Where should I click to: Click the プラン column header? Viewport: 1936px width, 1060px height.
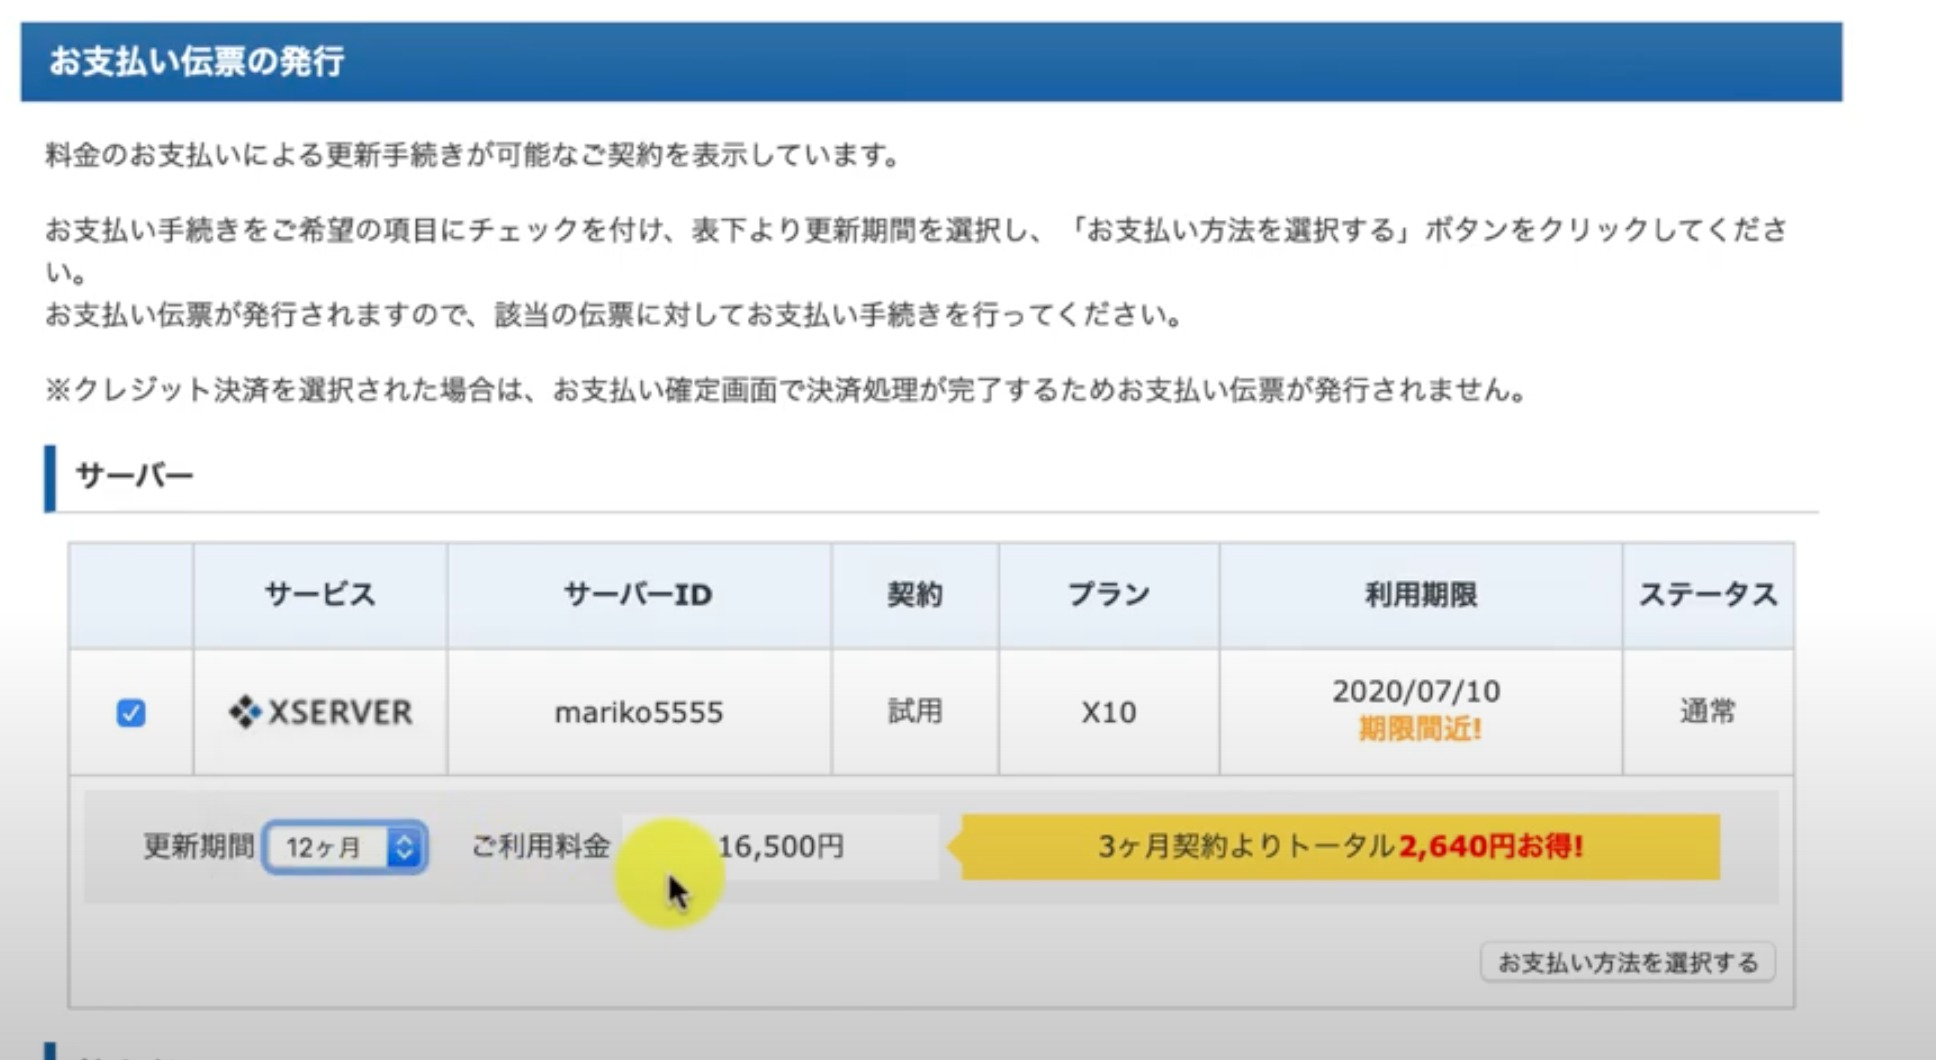tap(1108, 594)
